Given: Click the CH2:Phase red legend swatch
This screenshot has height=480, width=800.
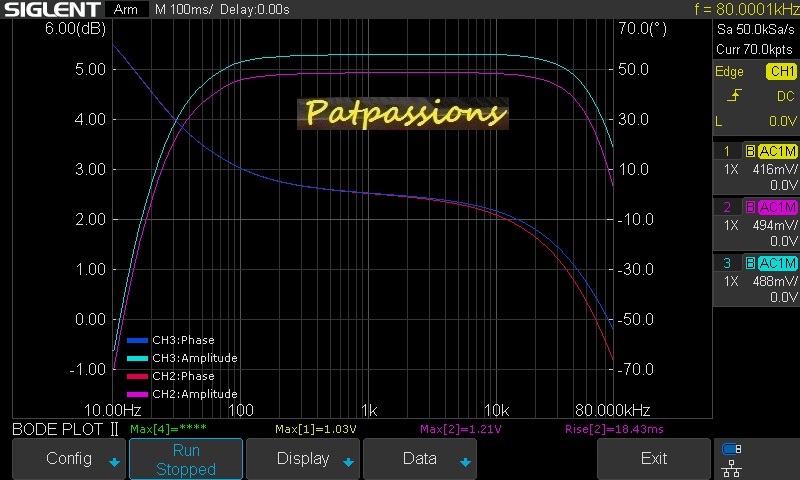Looking at the screenshot, I should (137, 376).
